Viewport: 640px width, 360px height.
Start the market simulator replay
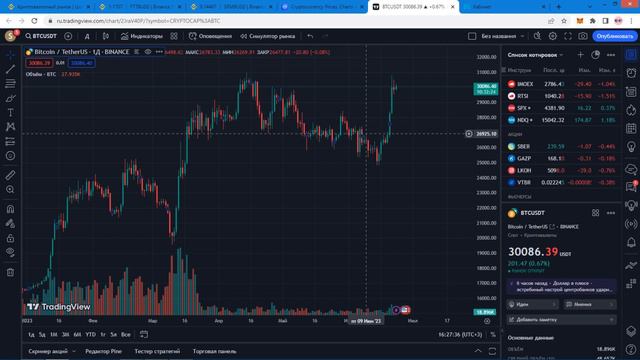click(x=268, y=36)
